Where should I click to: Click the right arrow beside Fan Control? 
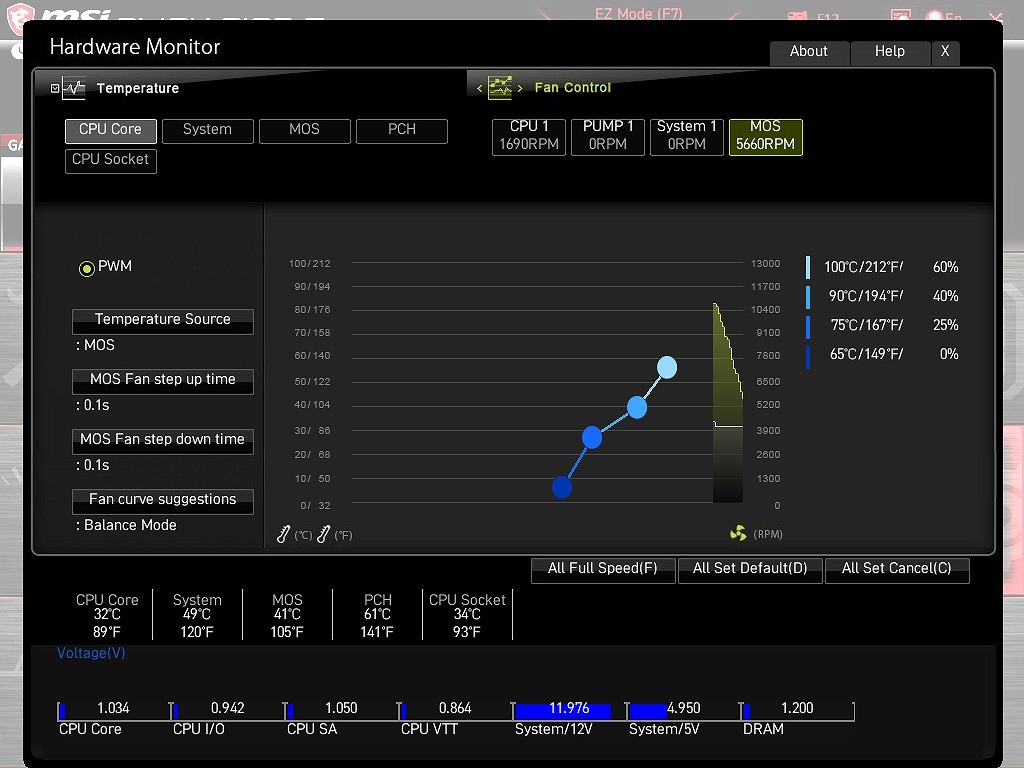[519, 88]
